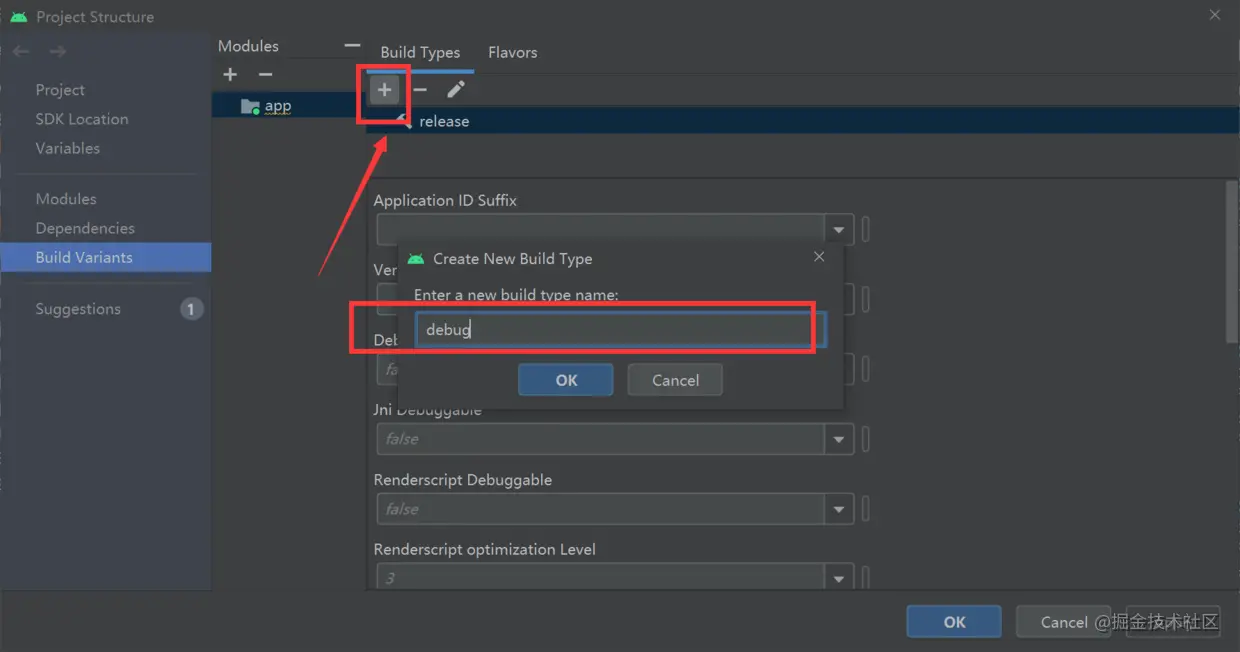Open the Suggestions section
The height and width of the screenshot is (652, 1240).
tap(78, 309)
